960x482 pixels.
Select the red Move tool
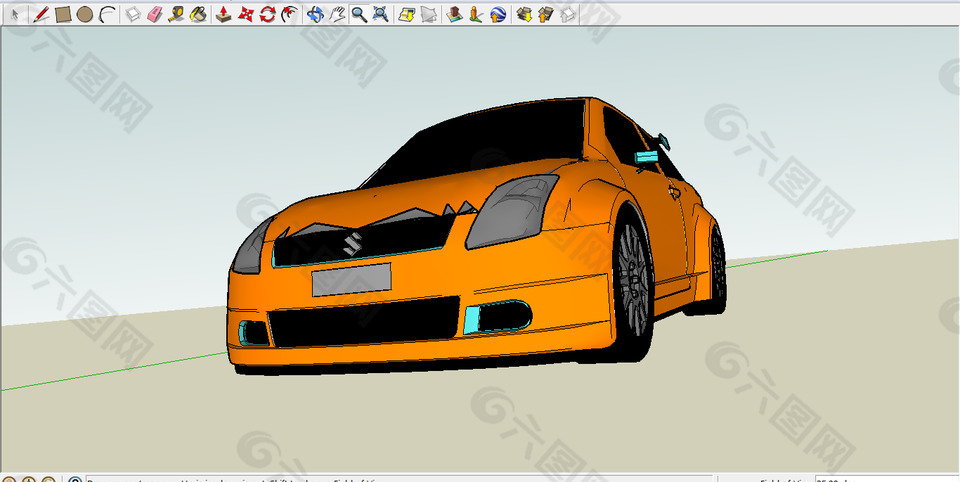[246, 14]
